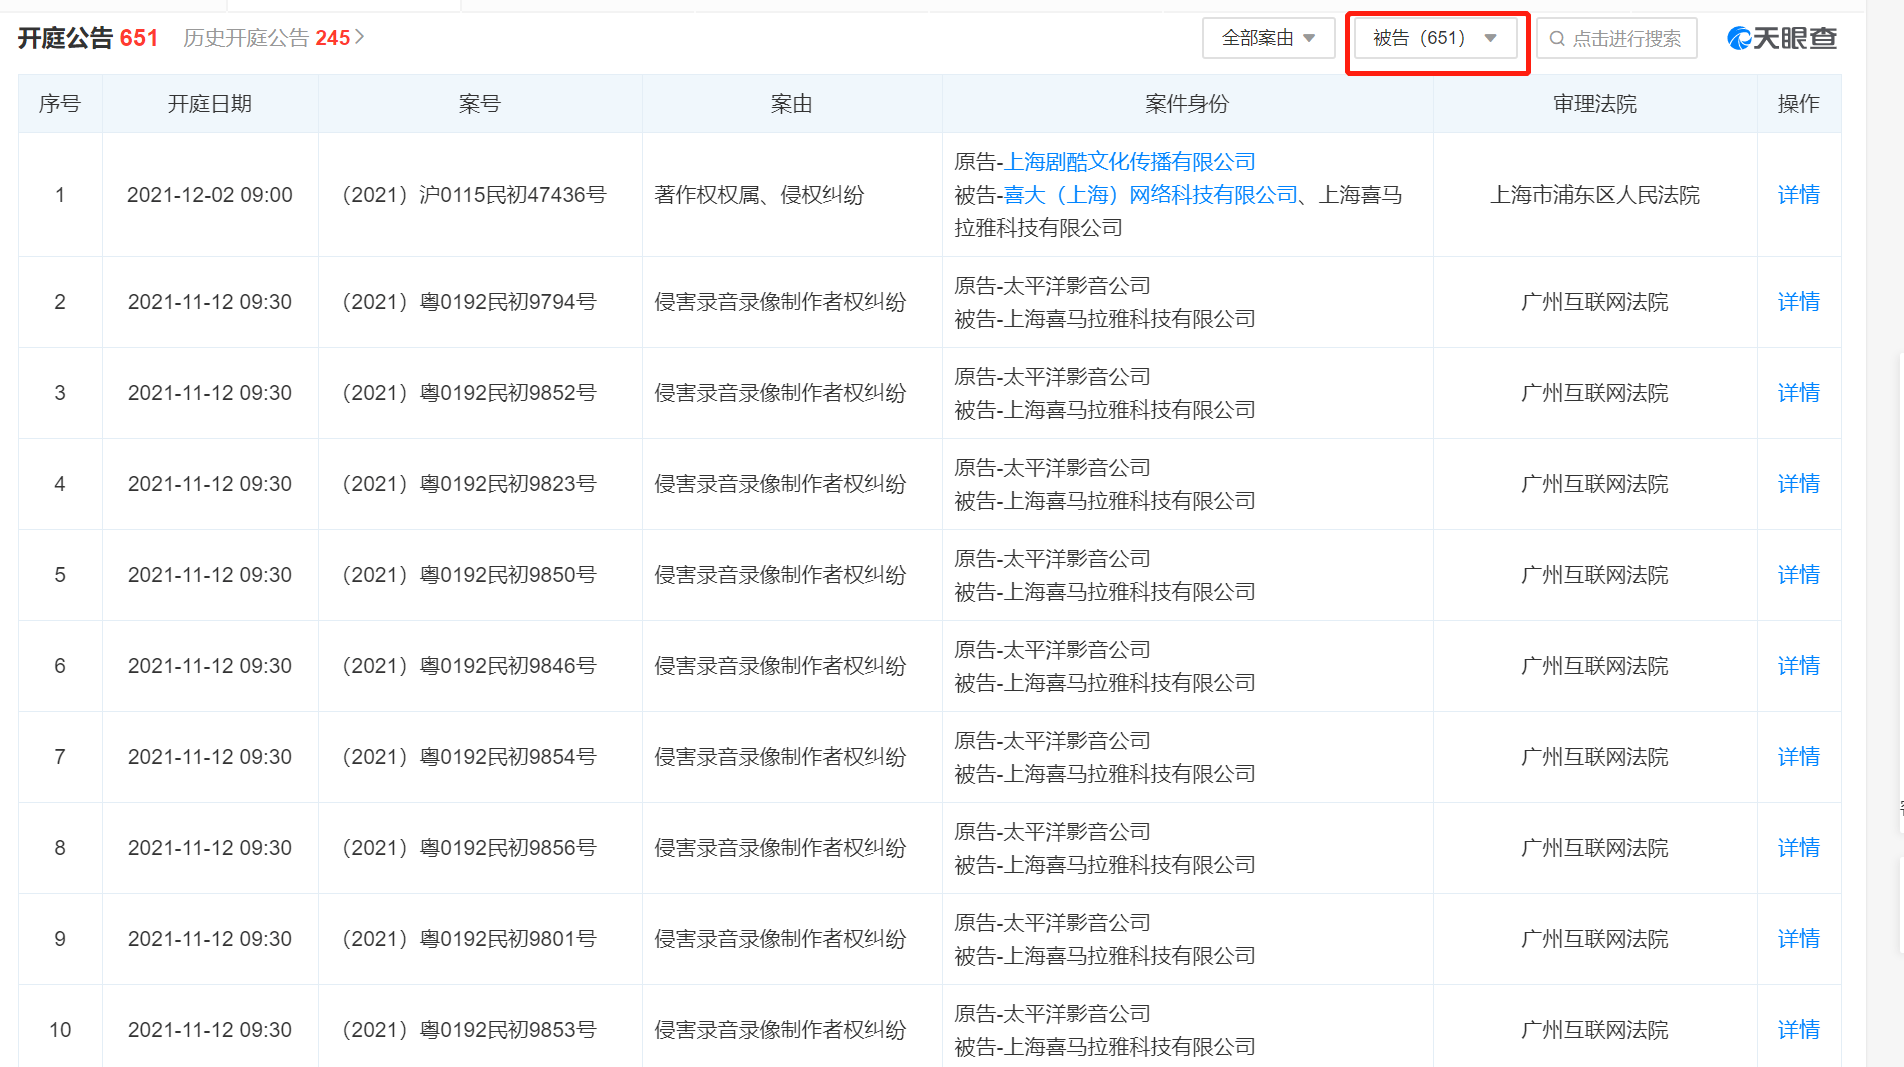
Task: Click the 序号 column header
Action: point(60,104)
